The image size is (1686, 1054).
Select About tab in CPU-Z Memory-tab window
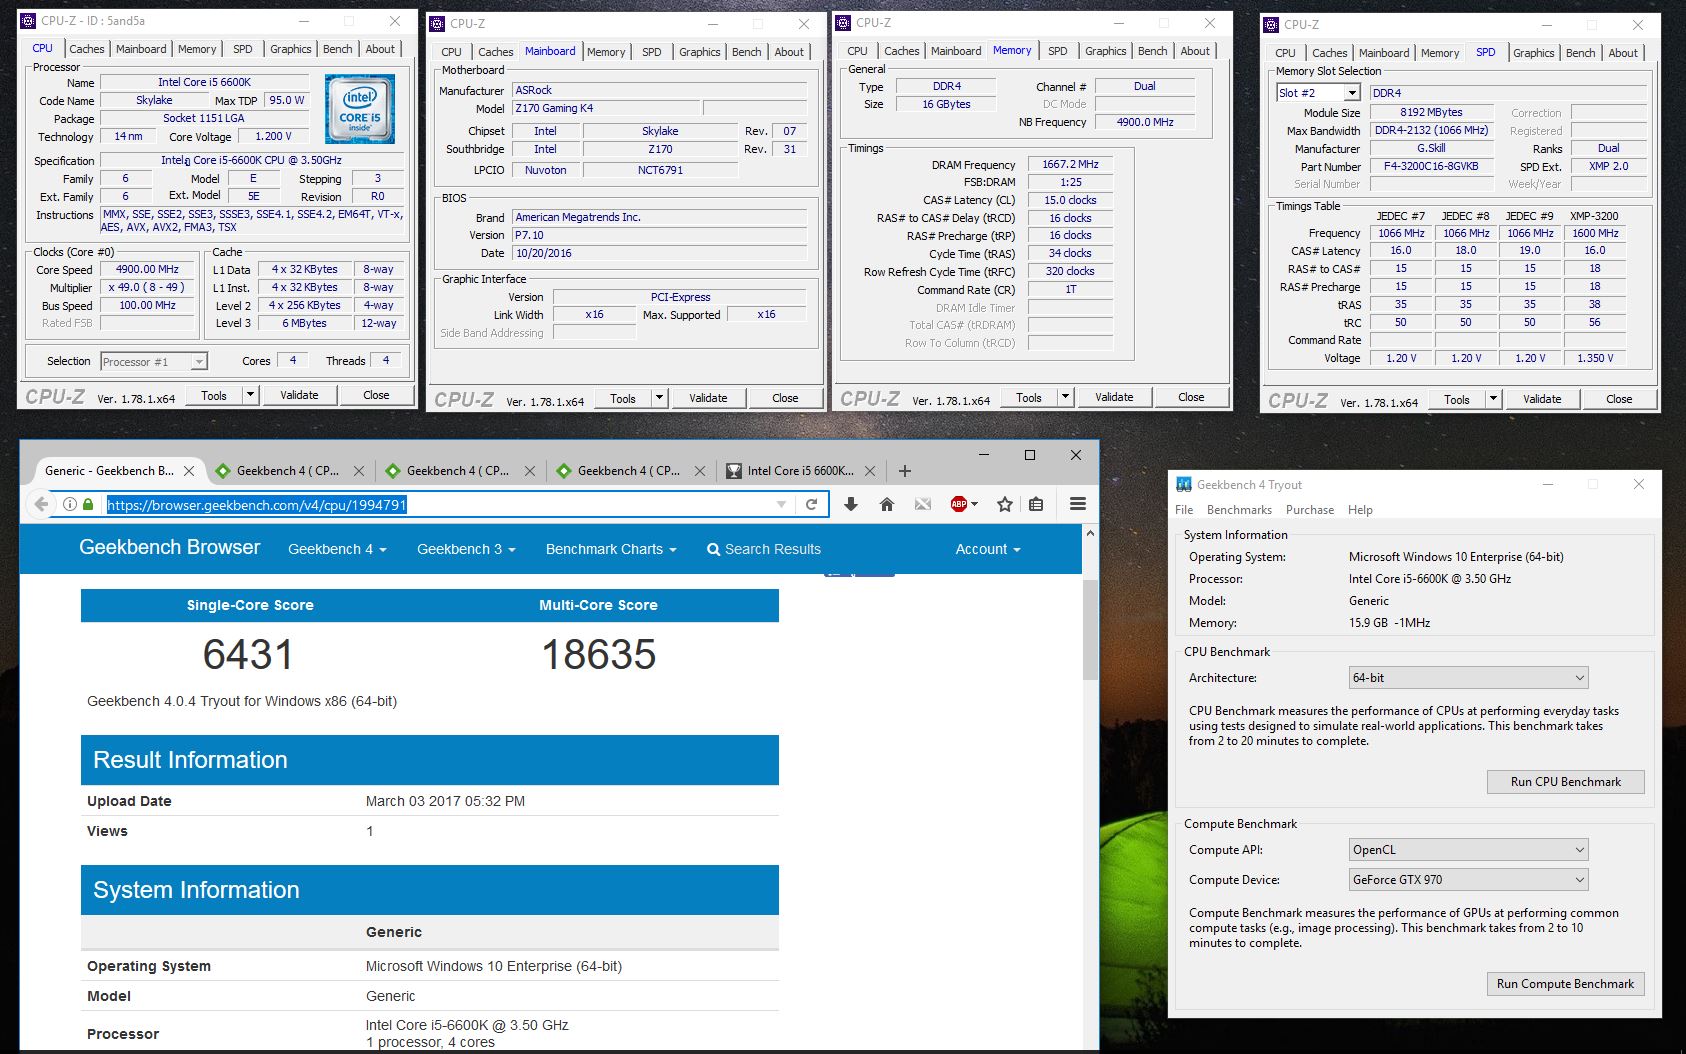[1195, 51]
